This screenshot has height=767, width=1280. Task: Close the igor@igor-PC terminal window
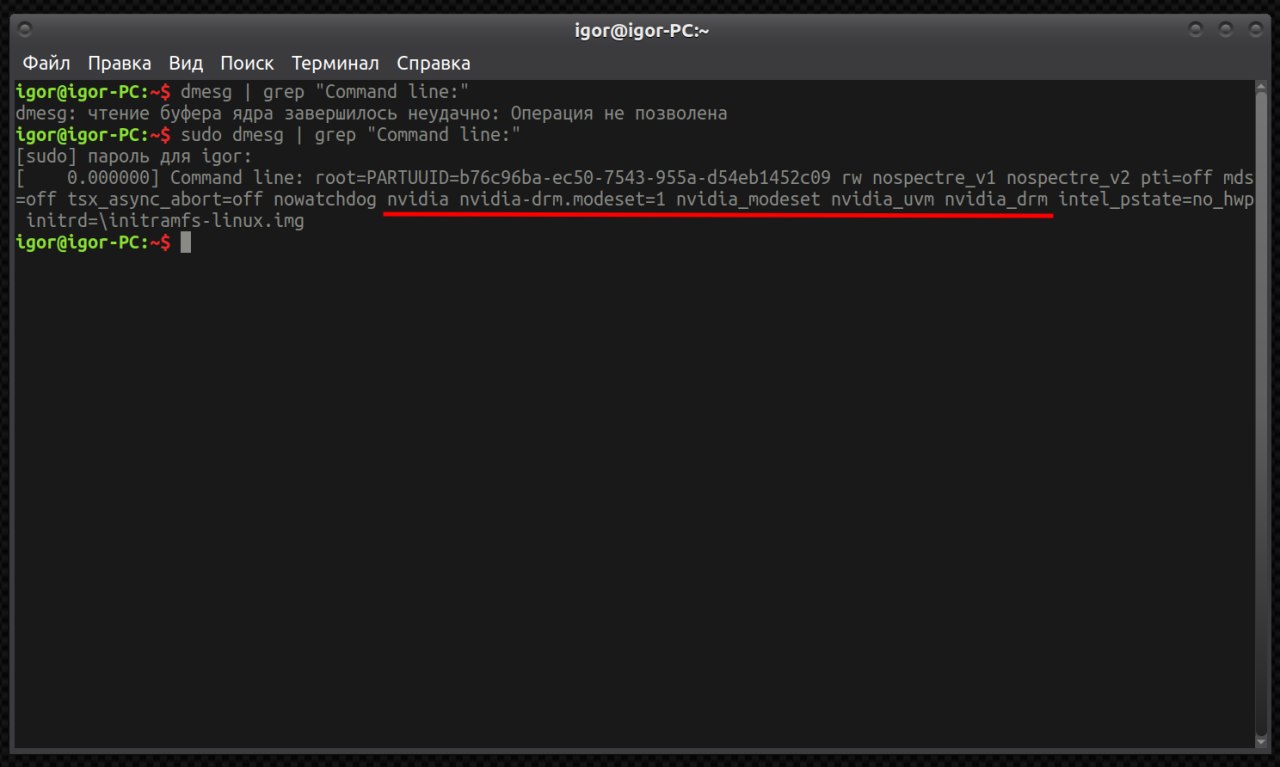click(x=1254, y=30)
